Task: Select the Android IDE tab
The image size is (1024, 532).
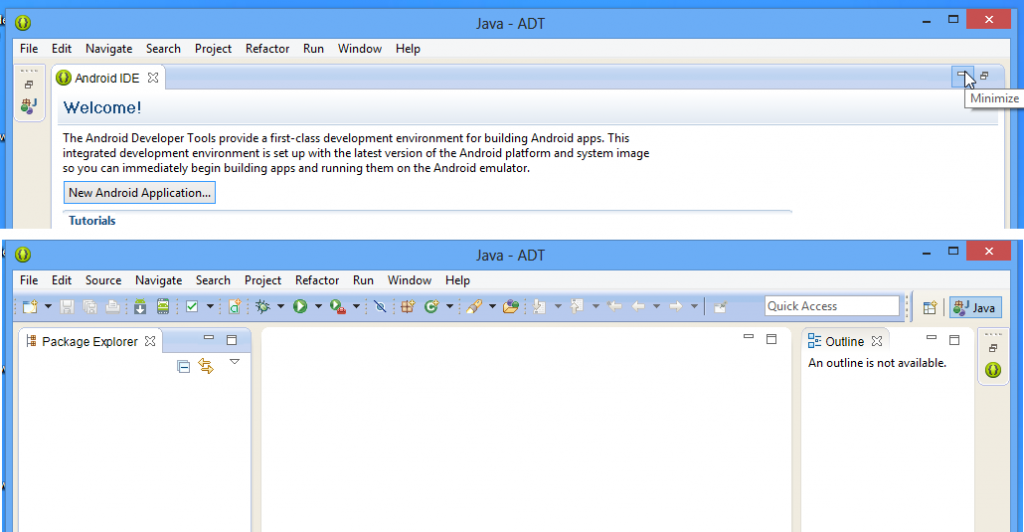Action: click(x=106, y=78)
